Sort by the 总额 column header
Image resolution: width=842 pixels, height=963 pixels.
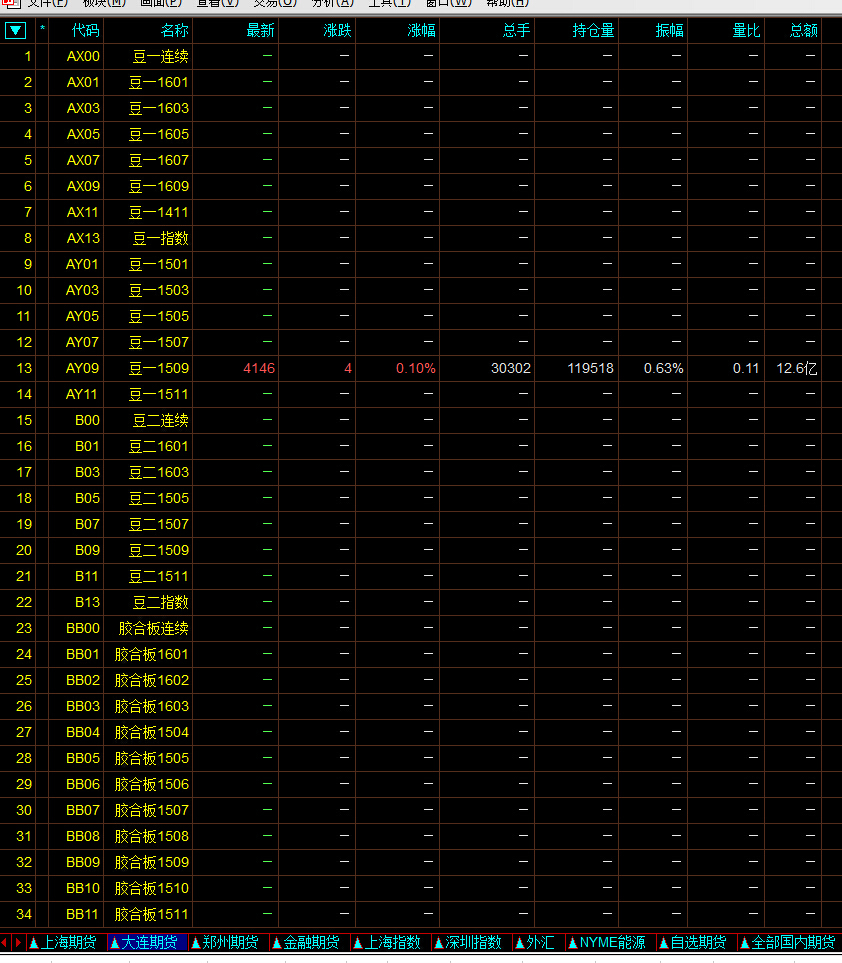click(804, 30)
